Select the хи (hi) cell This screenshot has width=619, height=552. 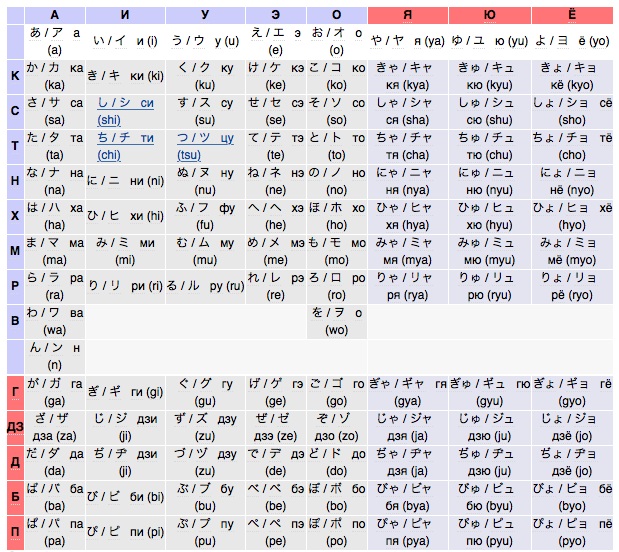coord(125,216)
